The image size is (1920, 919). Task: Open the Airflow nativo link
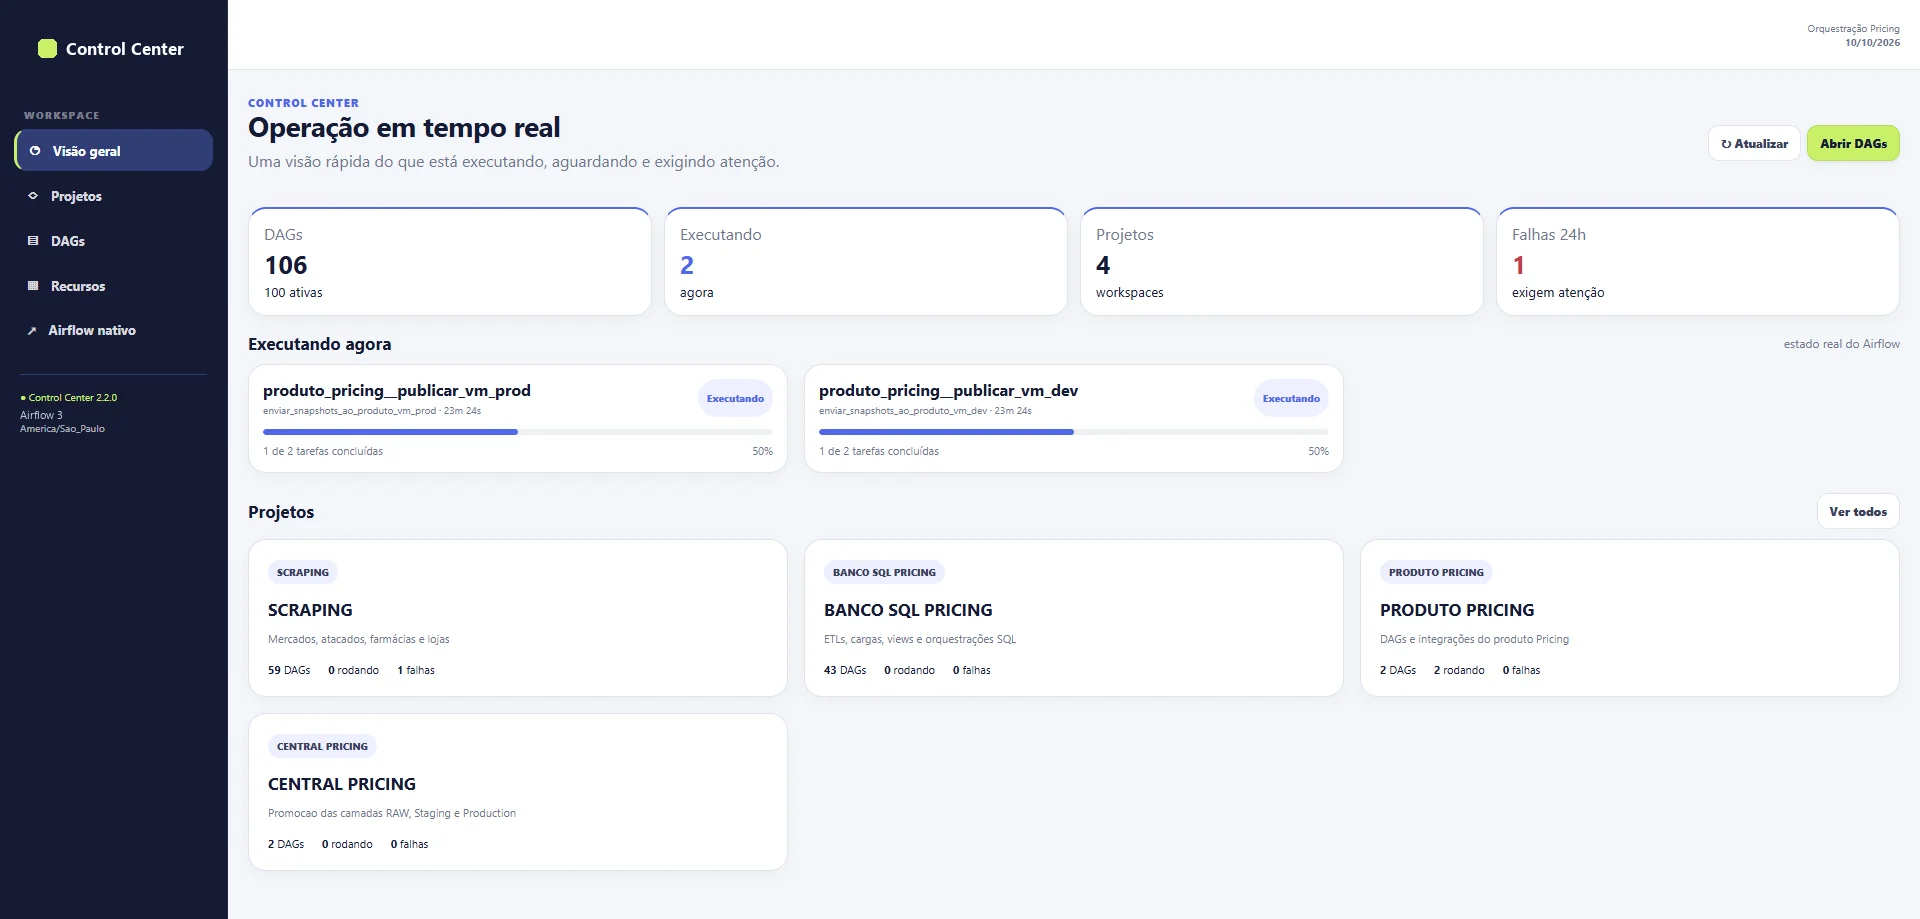click(114, 331)
